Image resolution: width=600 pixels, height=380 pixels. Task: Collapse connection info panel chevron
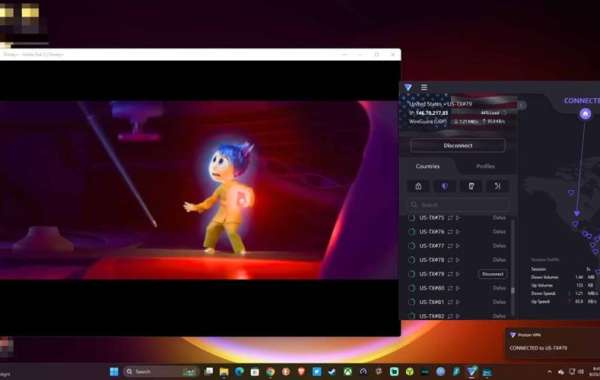coord(522,105)
